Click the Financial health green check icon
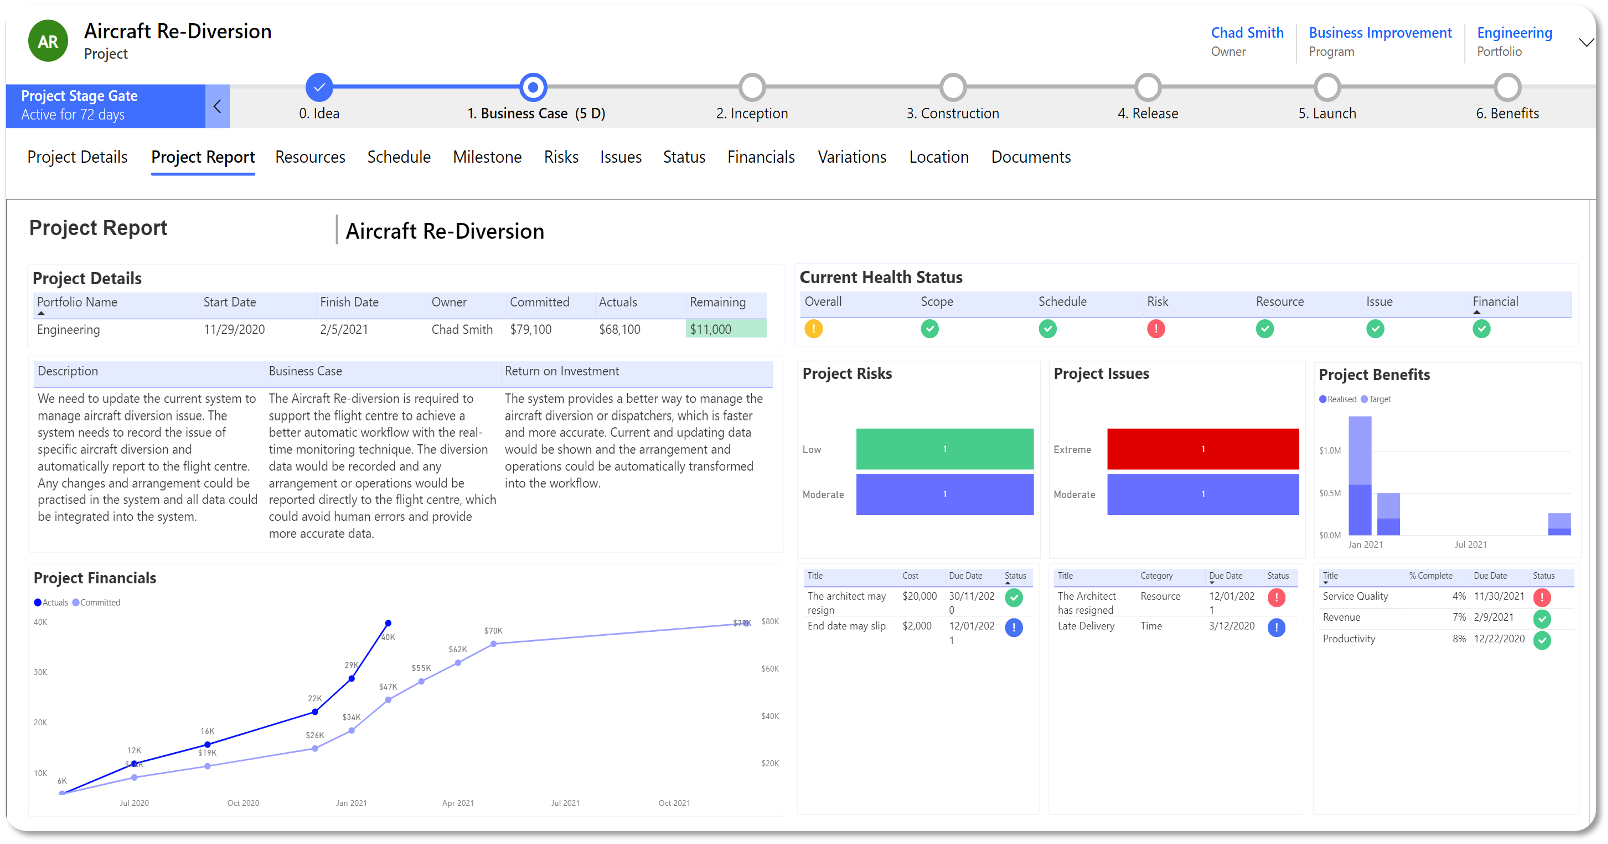The width and height of the screenshot is (1608, 844). (x=1482, y=329)
